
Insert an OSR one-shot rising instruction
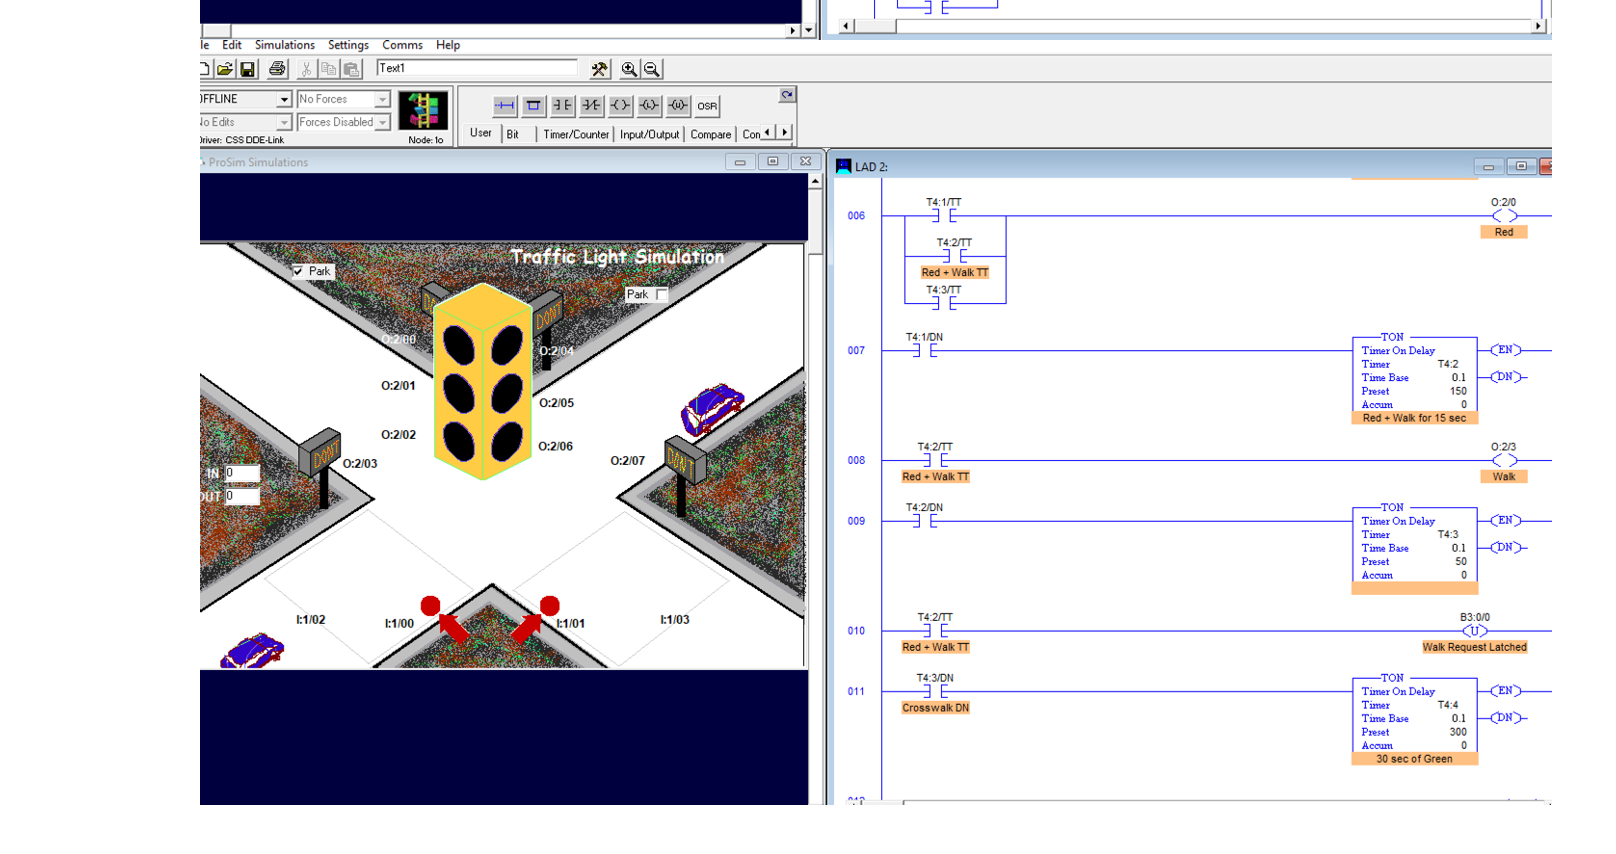707,105
